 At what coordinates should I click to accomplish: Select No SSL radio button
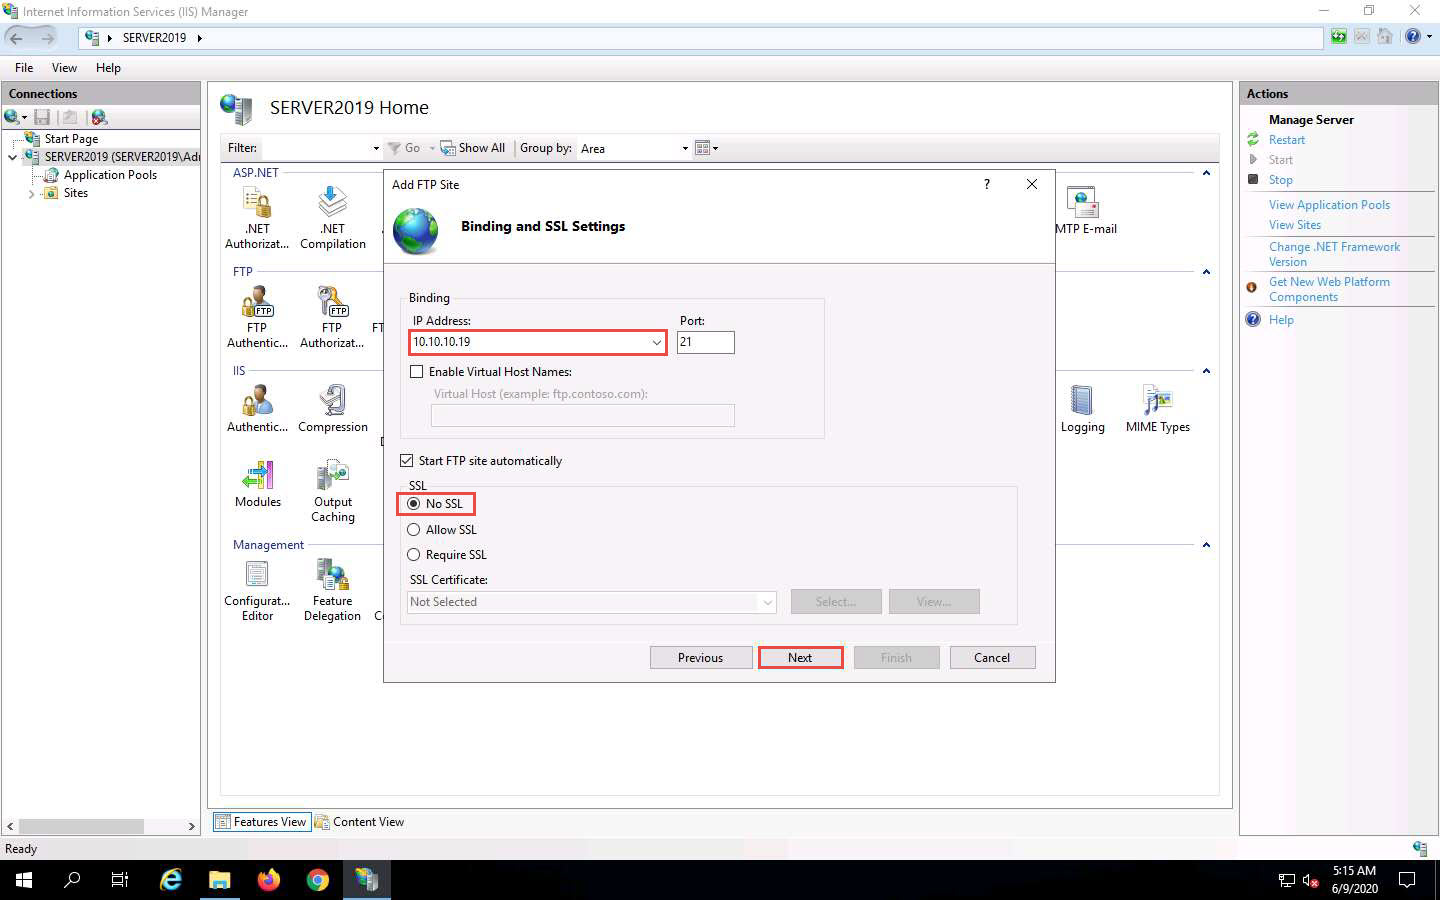414,504
